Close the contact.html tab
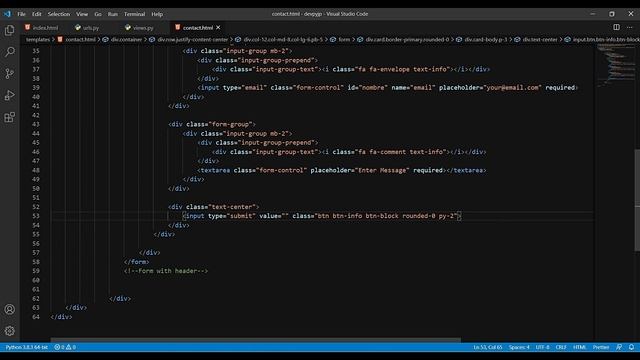This screenshot has height=360, width=640. [x=218, y=27]
